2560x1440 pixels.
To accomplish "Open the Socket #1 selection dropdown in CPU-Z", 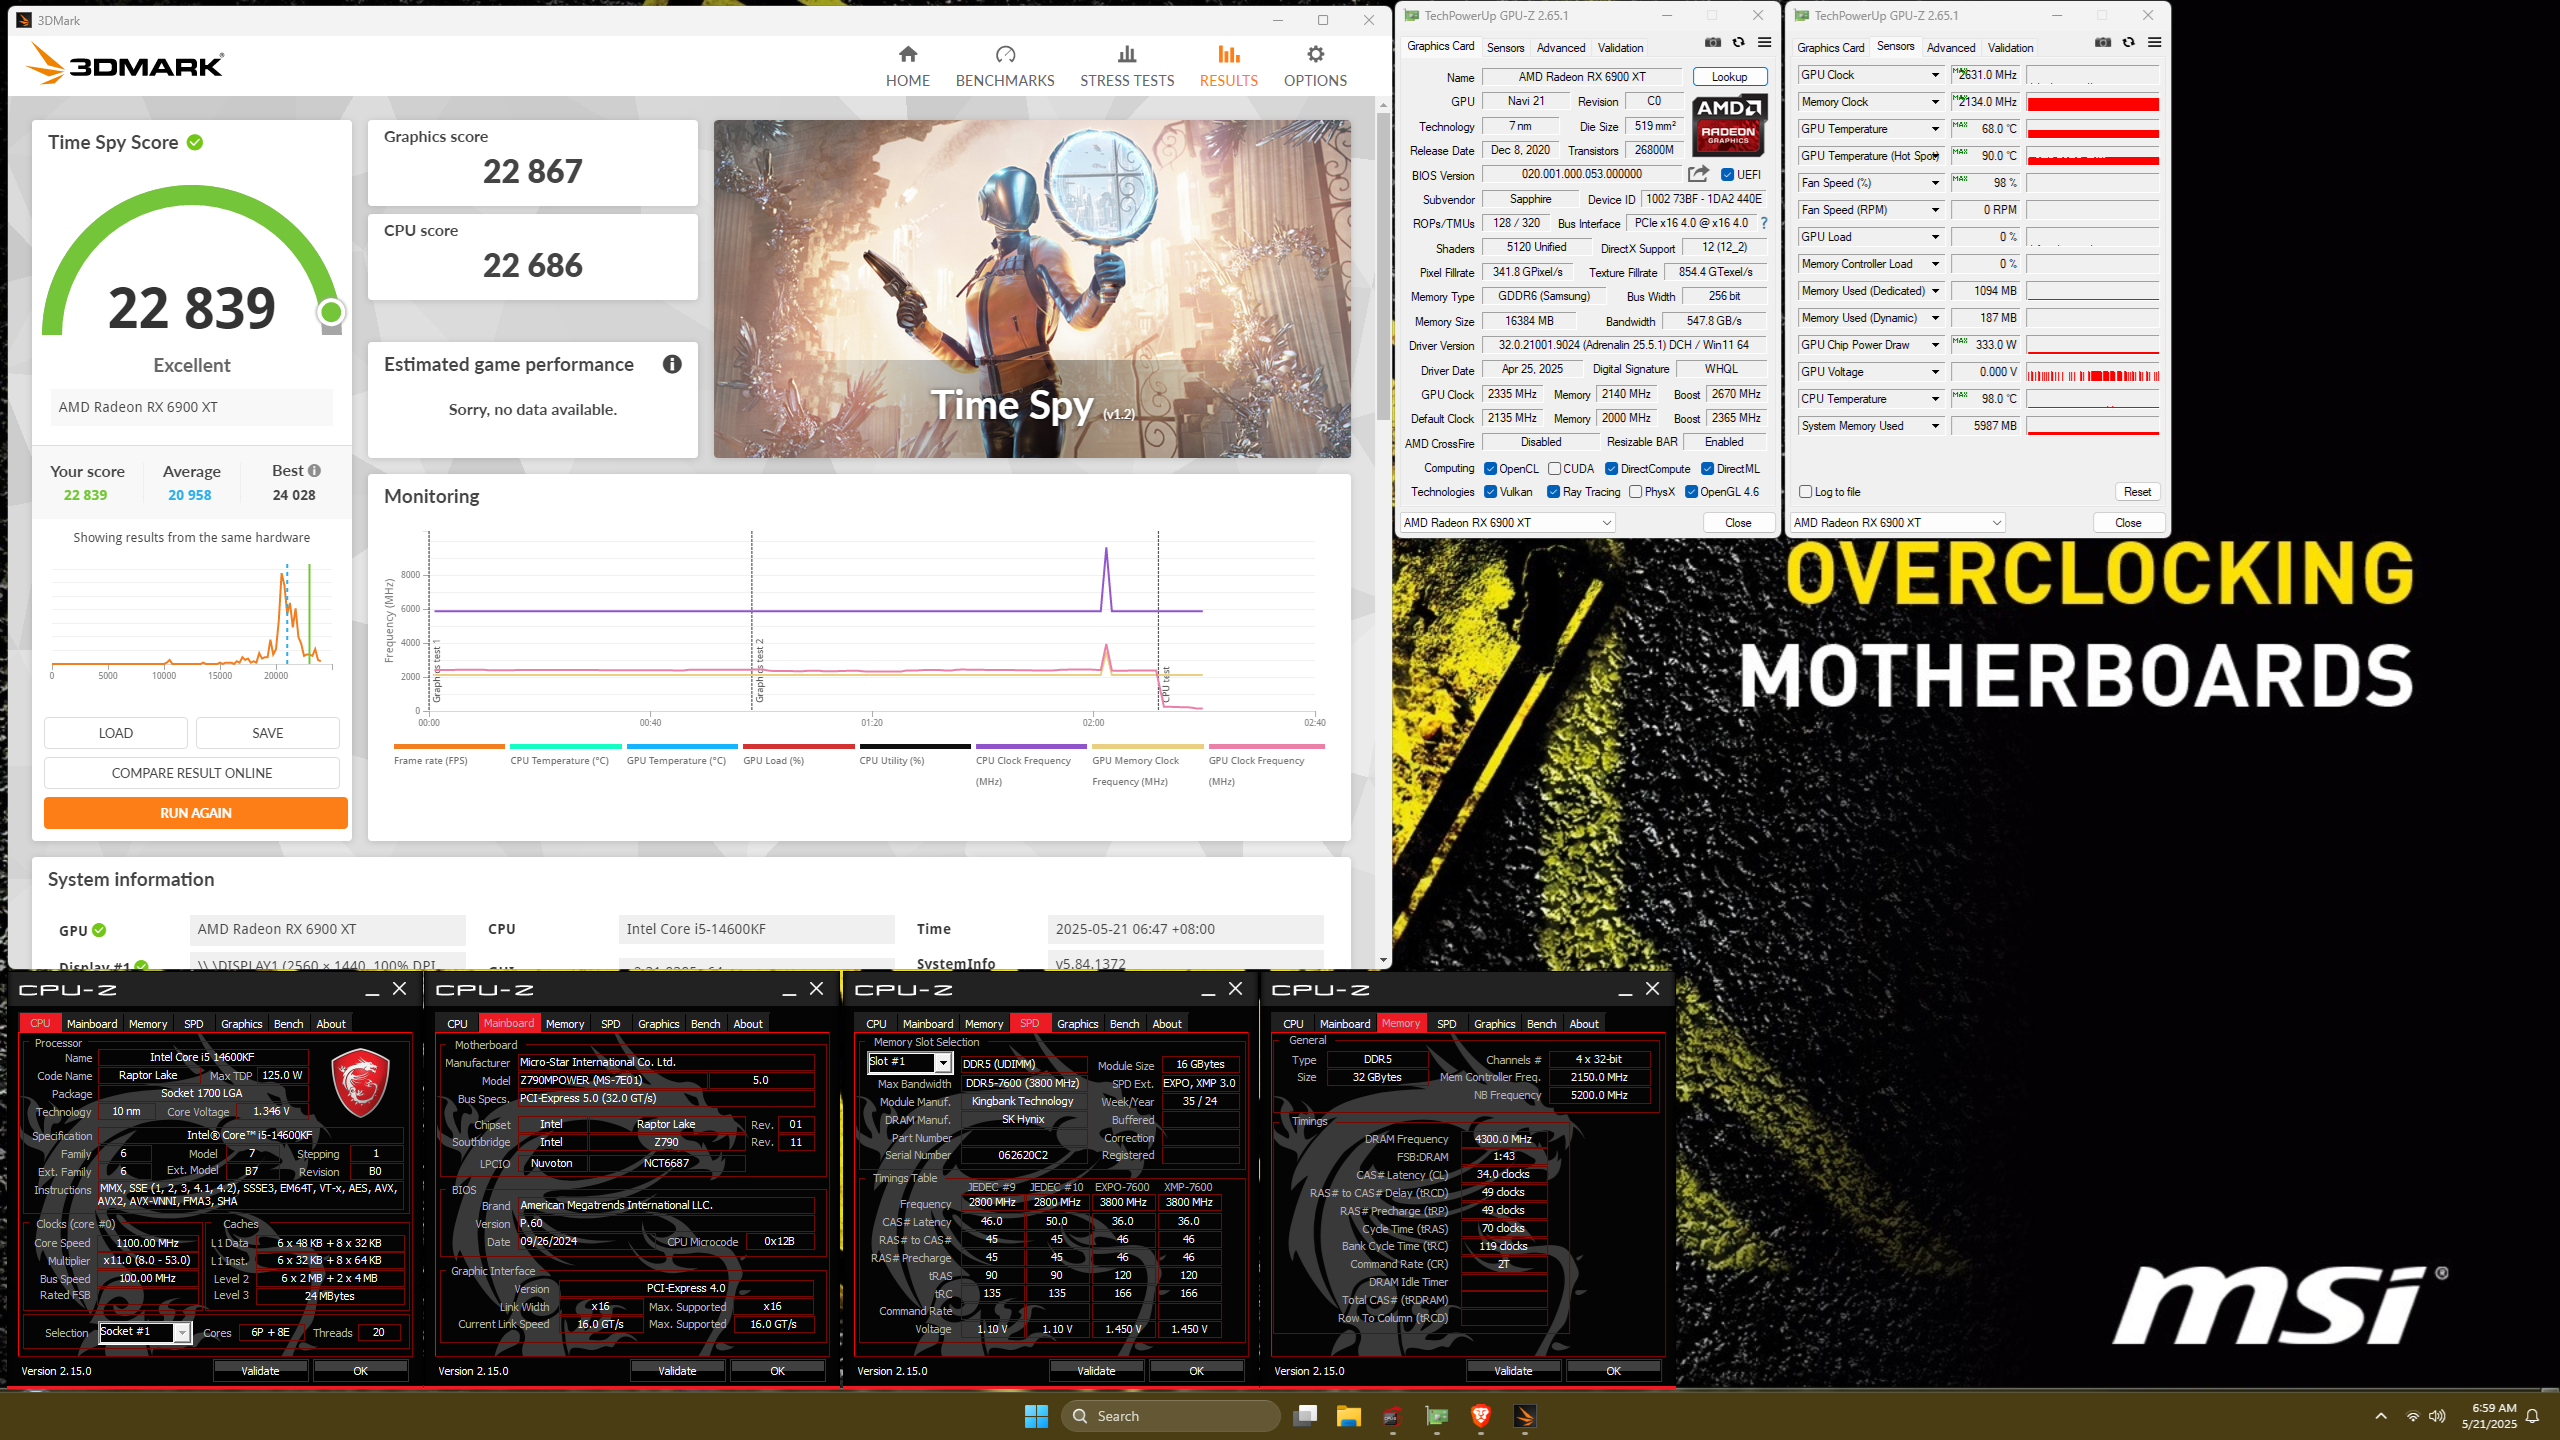I will pyautogui.click(x=181, y=1333).
